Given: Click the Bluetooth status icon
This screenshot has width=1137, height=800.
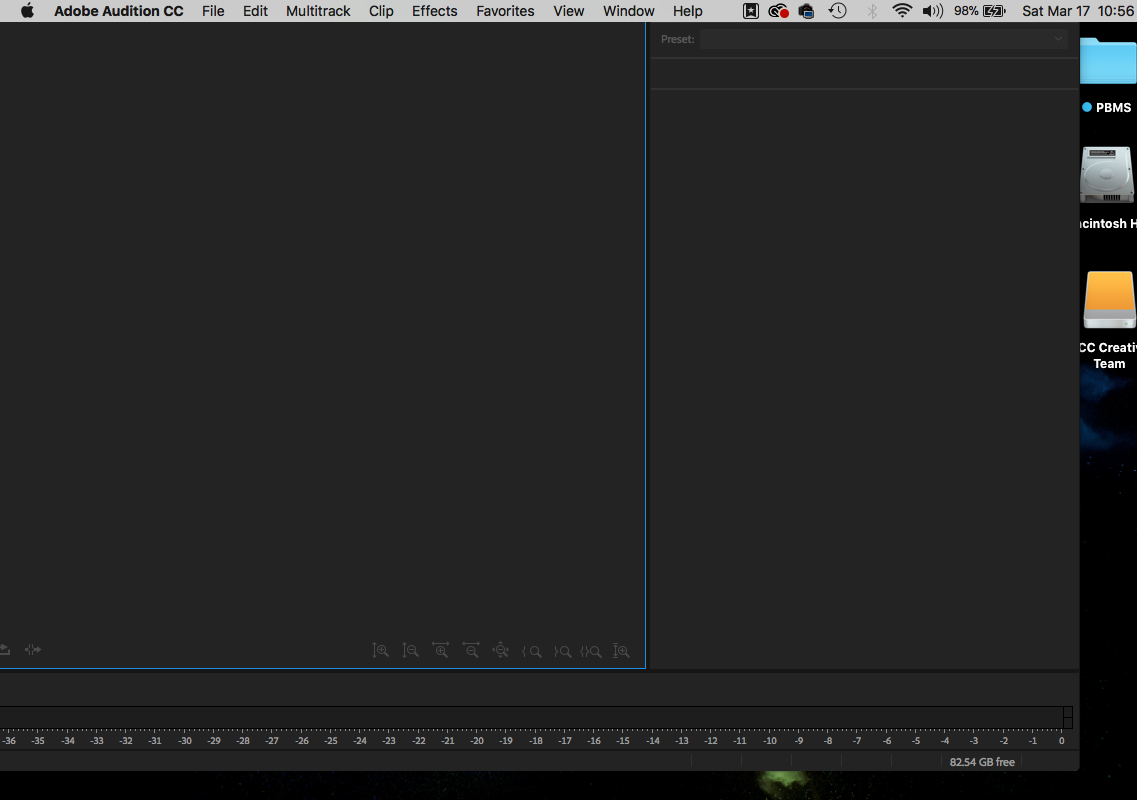Looking at the screenshot, I should coord(872,11).
